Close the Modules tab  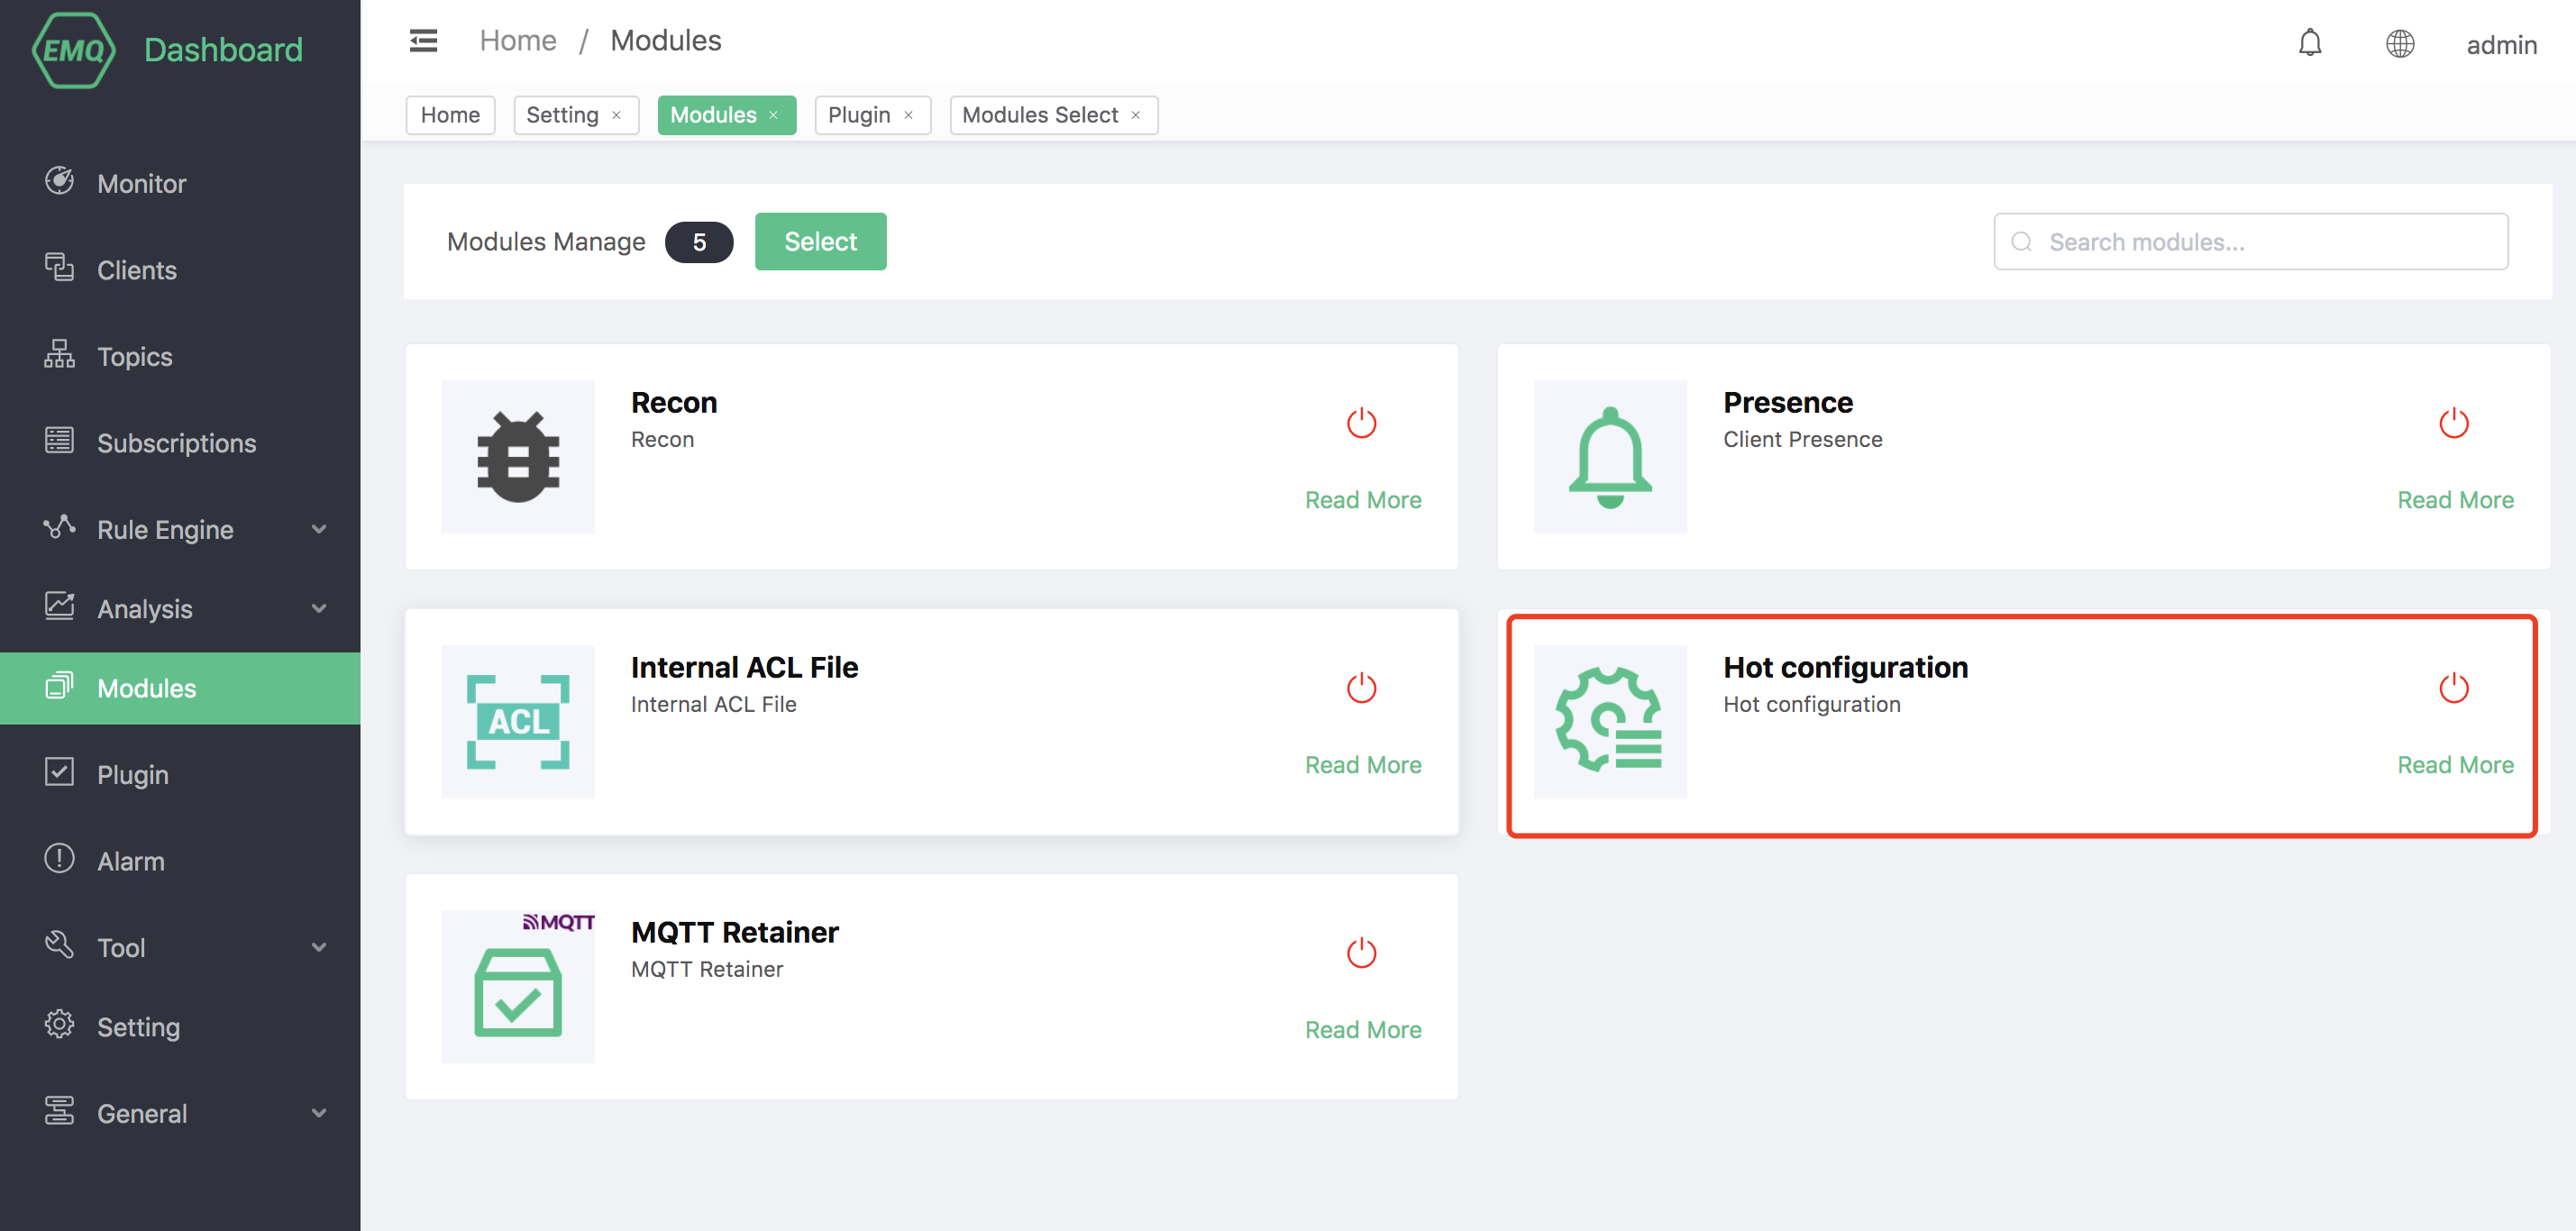click(x=774, y=115)
